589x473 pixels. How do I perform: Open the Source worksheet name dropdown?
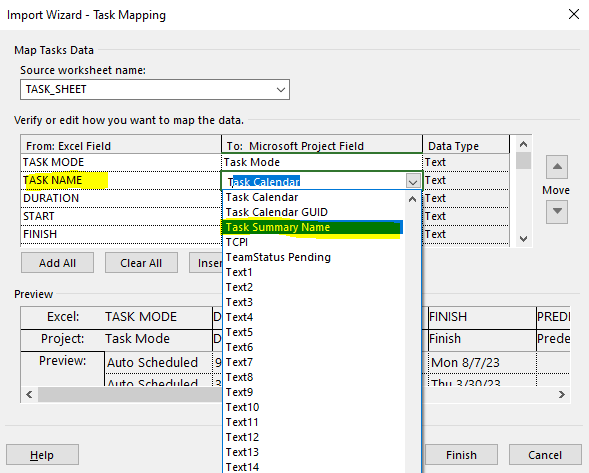(x=280, y=90)
